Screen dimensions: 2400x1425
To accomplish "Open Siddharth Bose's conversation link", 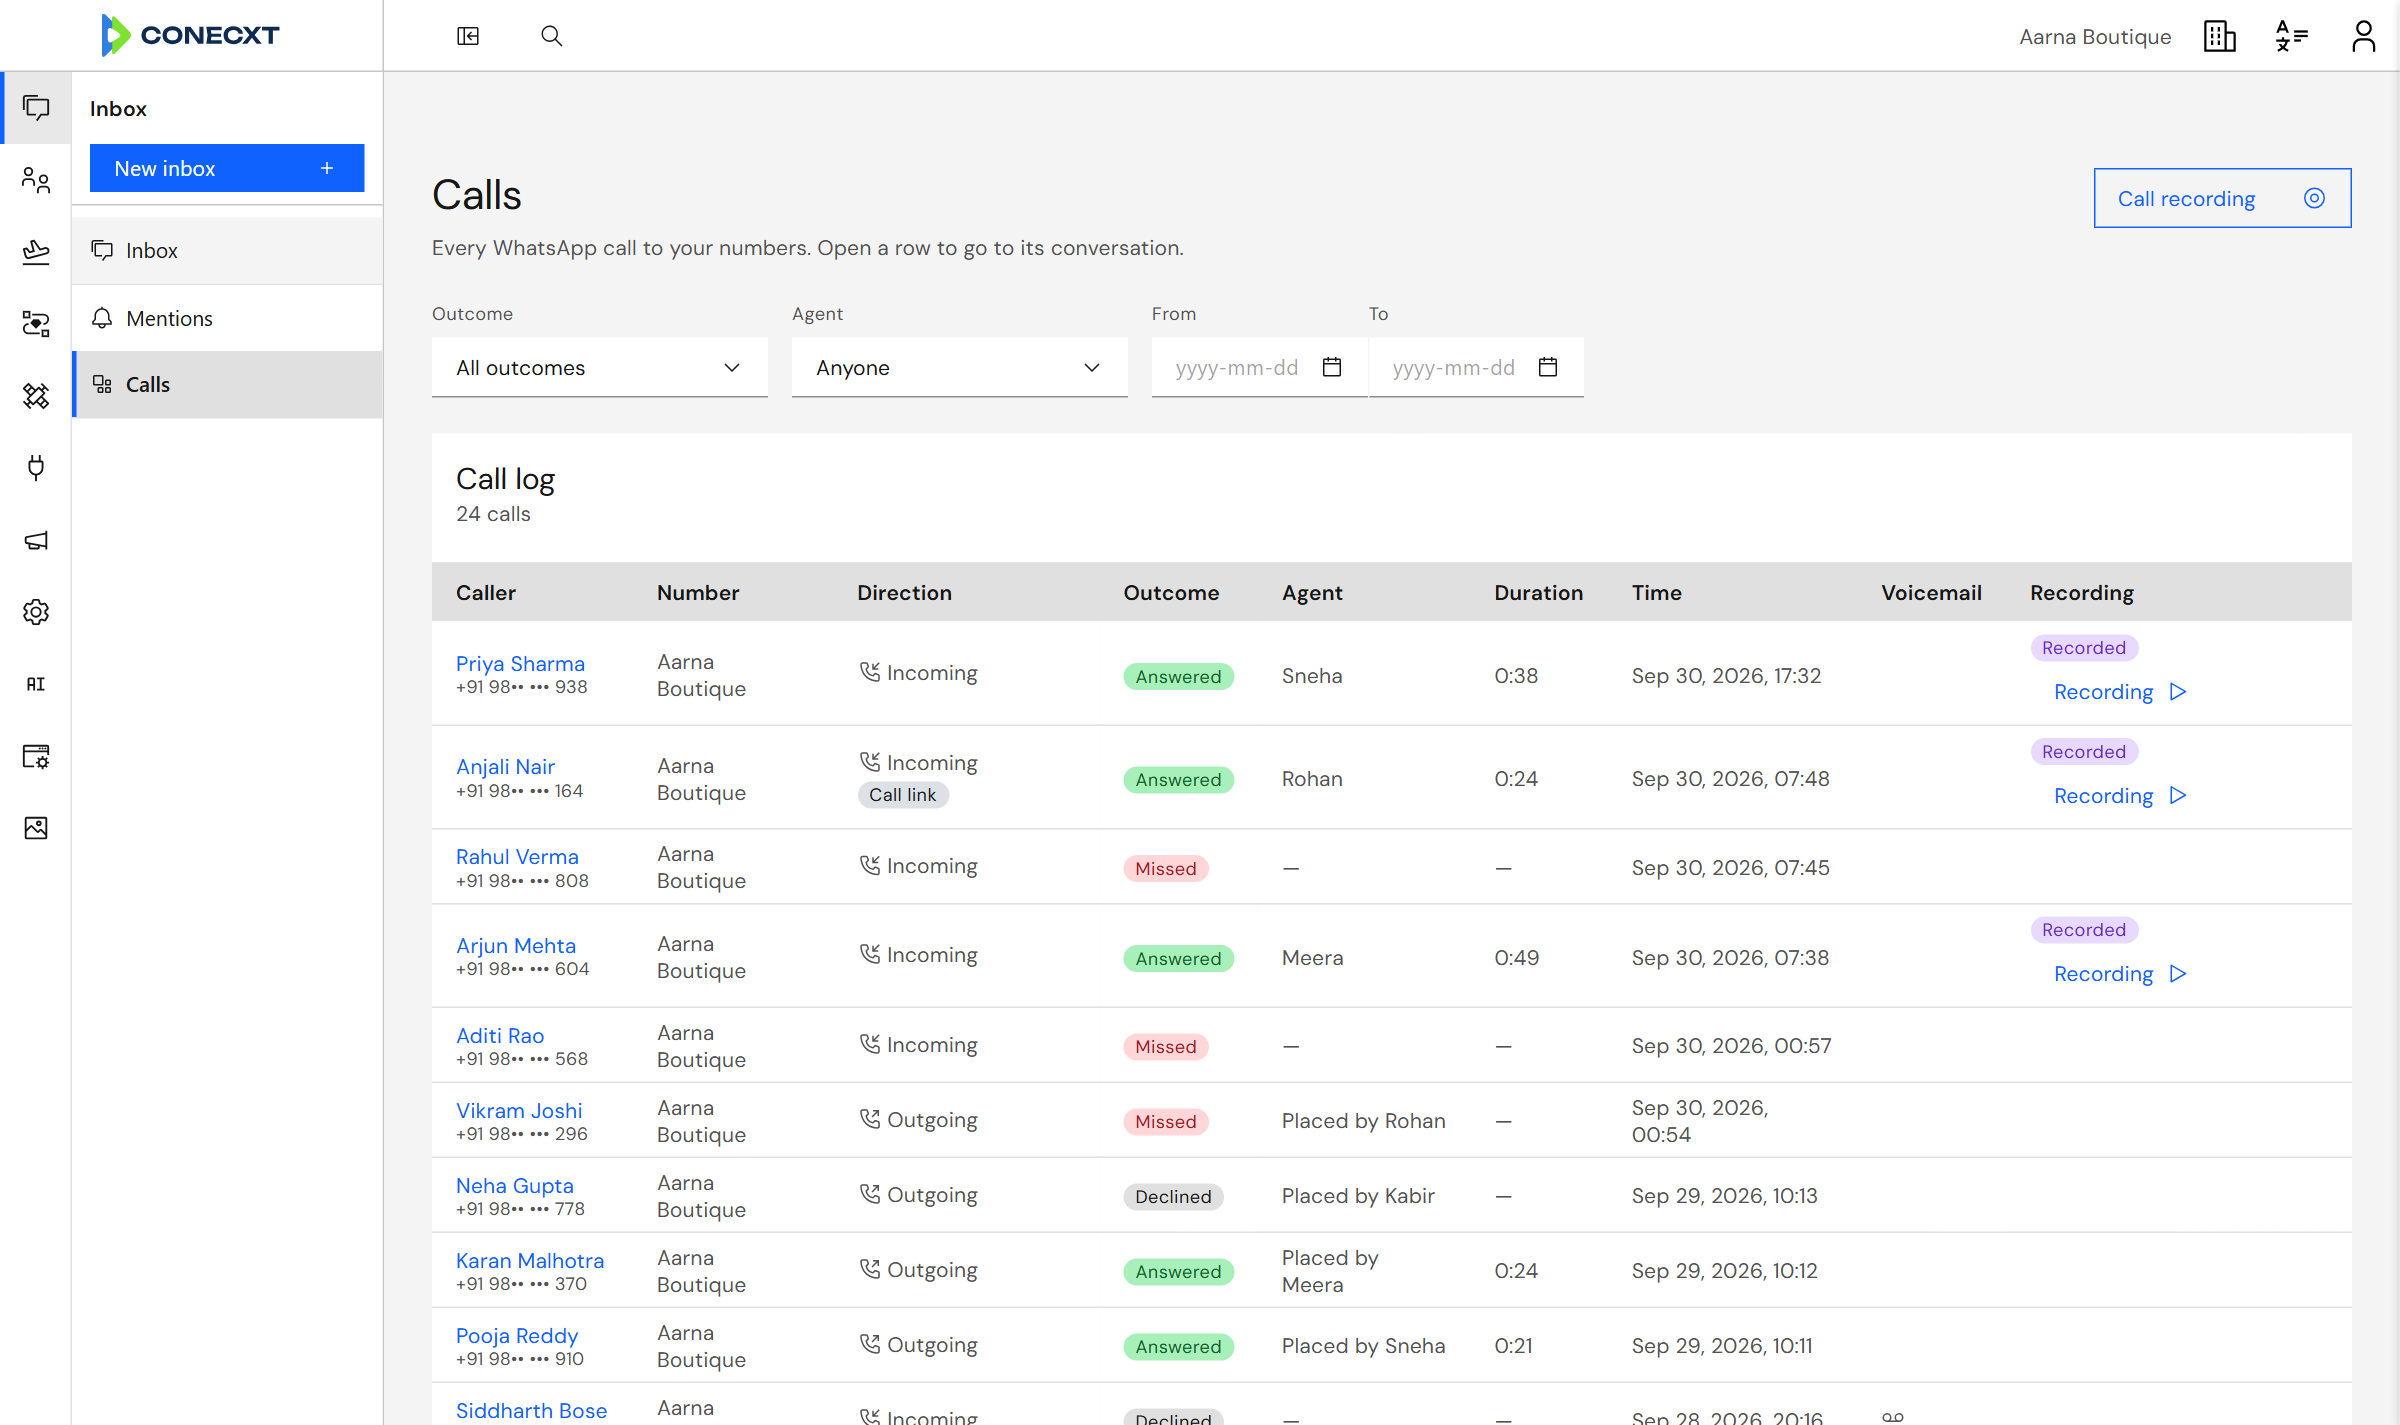I will (x=531, y=1411).
